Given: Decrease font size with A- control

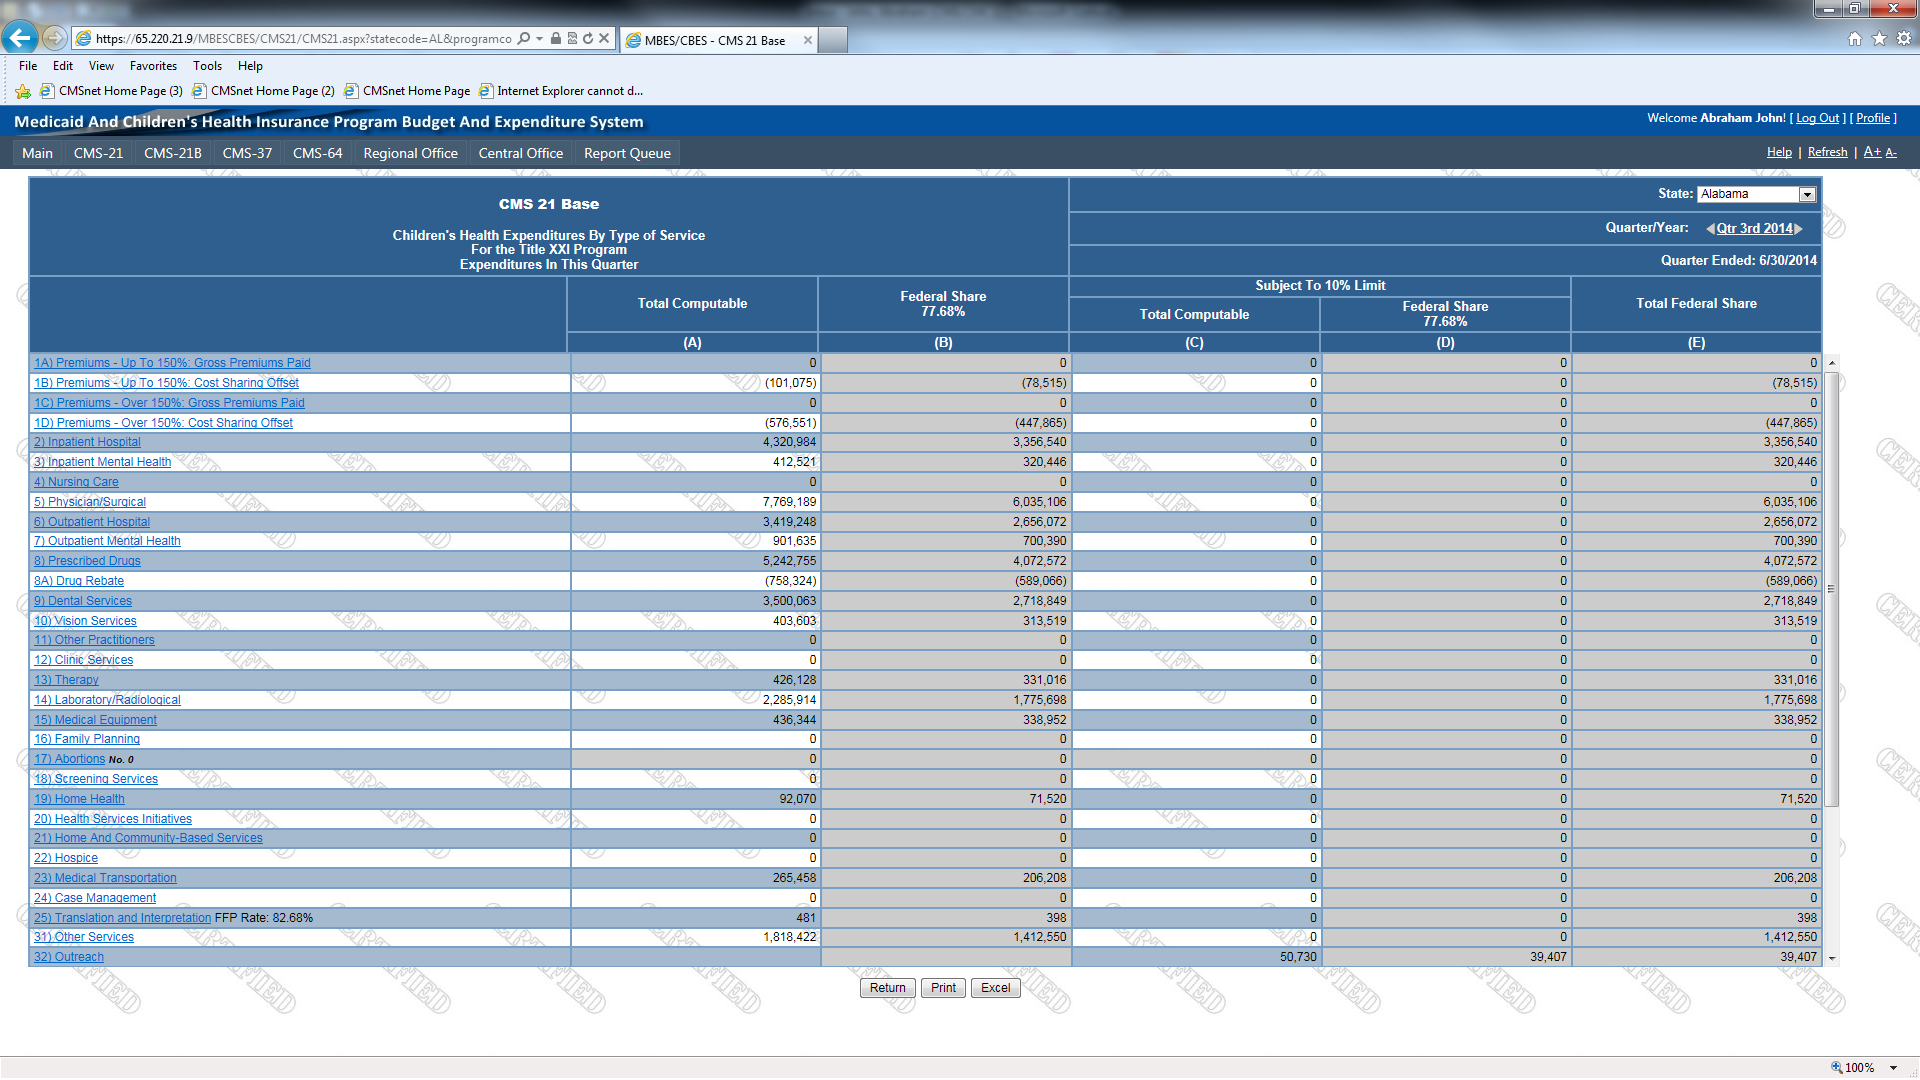Looking at the screenshot, I should pyautogui.click(x=1891, y=152).
